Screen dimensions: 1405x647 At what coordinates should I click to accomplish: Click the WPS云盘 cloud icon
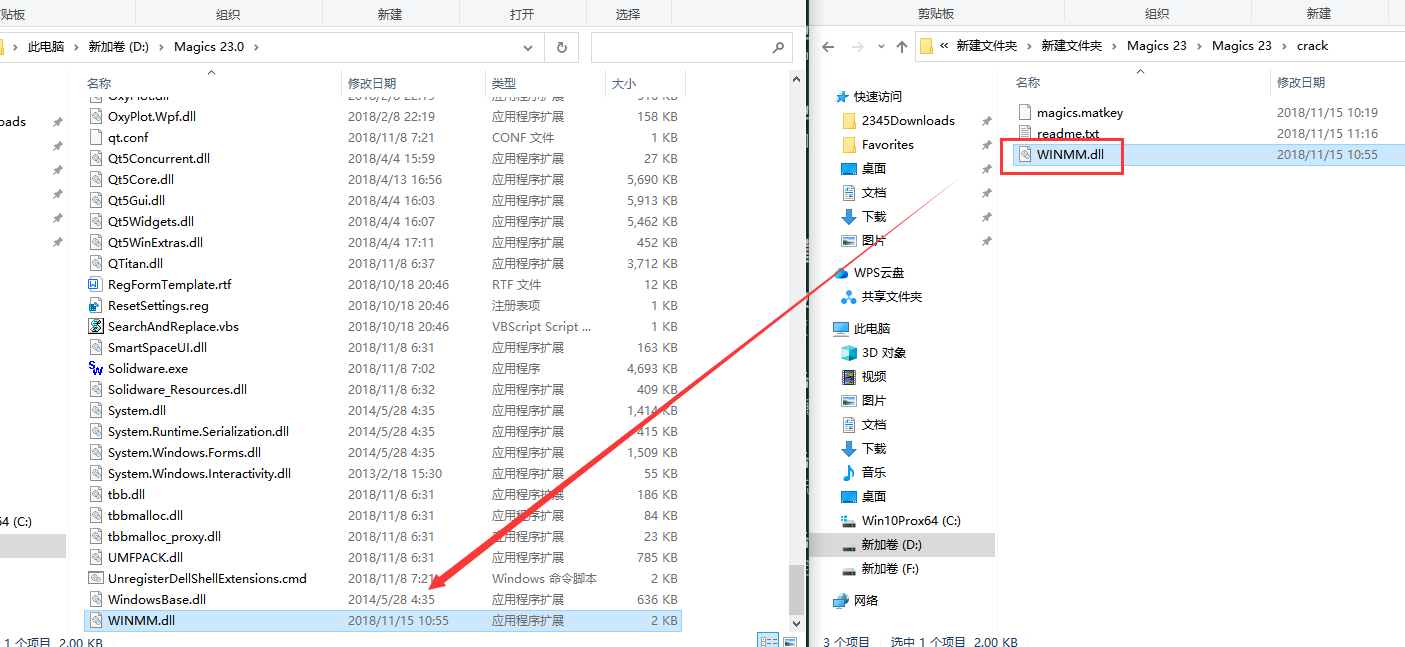(842, 272)
